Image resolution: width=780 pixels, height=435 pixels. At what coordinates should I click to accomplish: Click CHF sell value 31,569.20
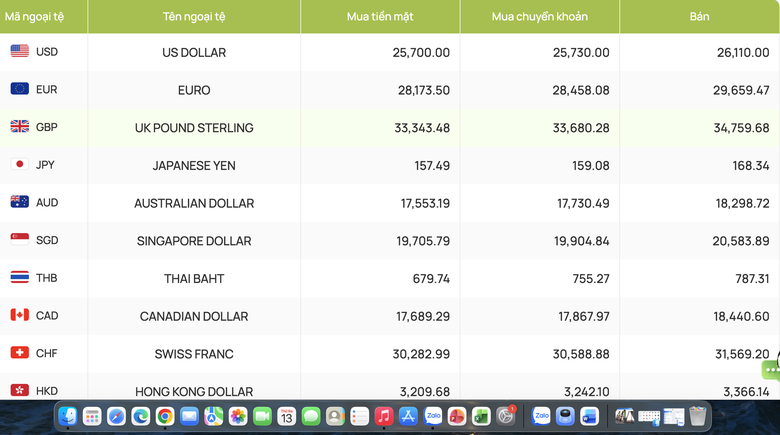[x=742, y=354]
